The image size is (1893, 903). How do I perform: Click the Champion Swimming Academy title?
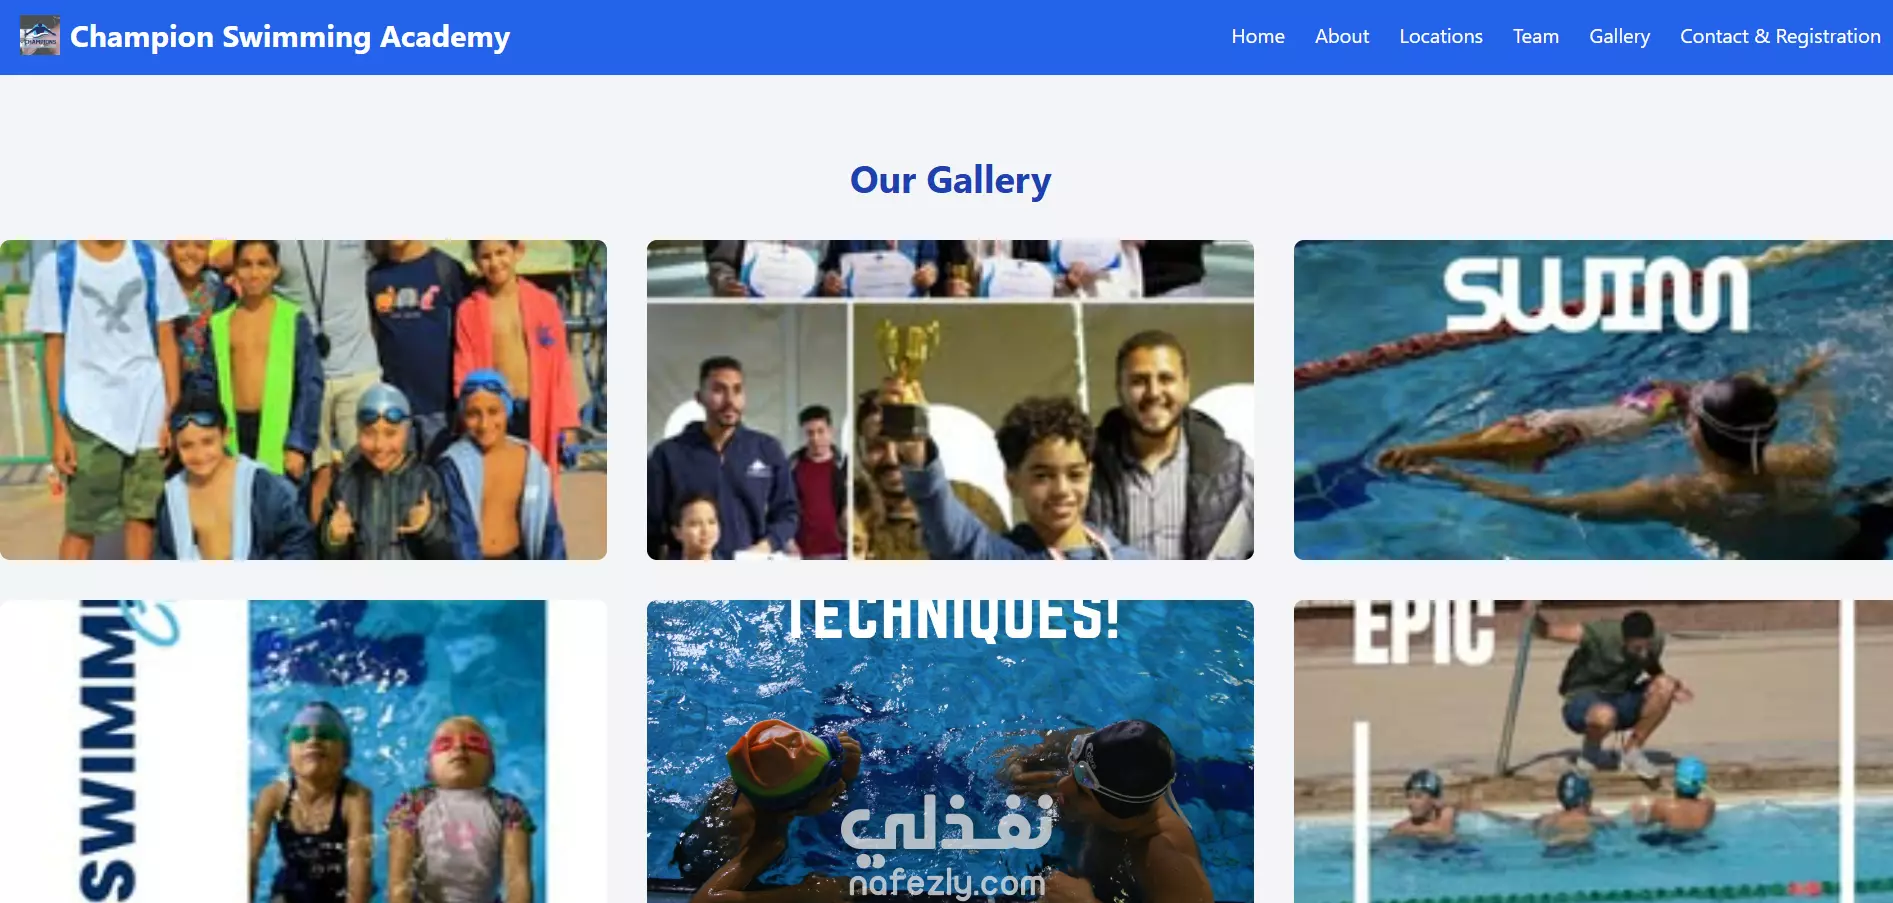click(x=290, y=37)
